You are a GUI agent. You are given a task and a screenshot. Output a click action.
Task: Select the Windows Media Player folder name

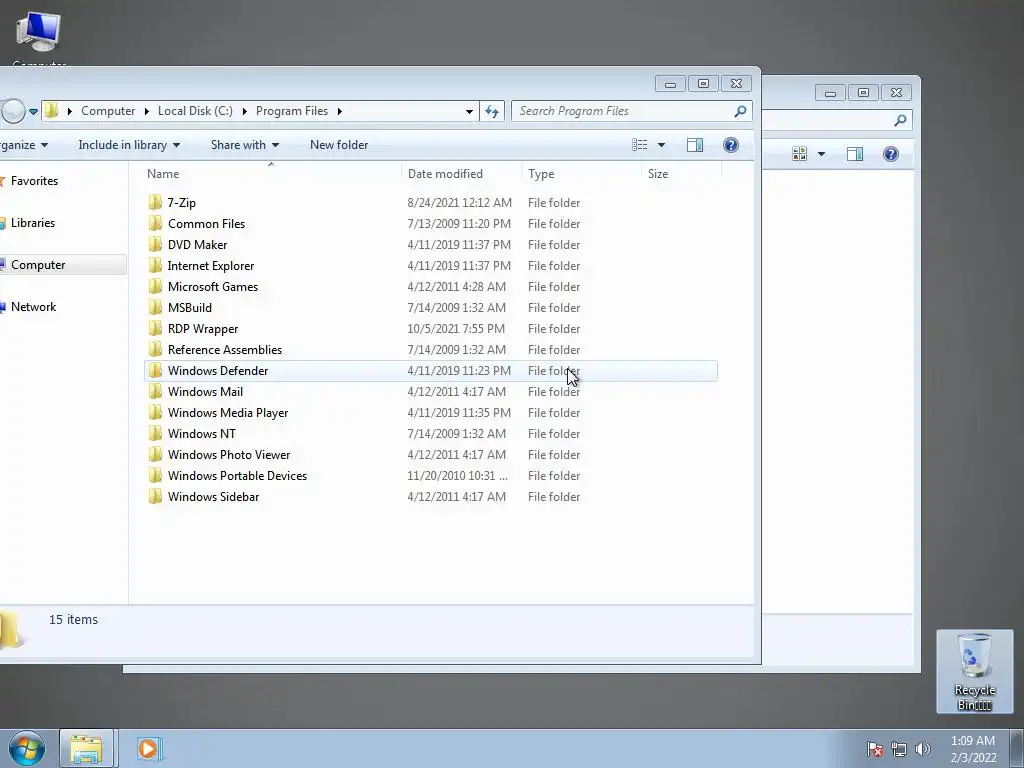click(x=228, y=412)
